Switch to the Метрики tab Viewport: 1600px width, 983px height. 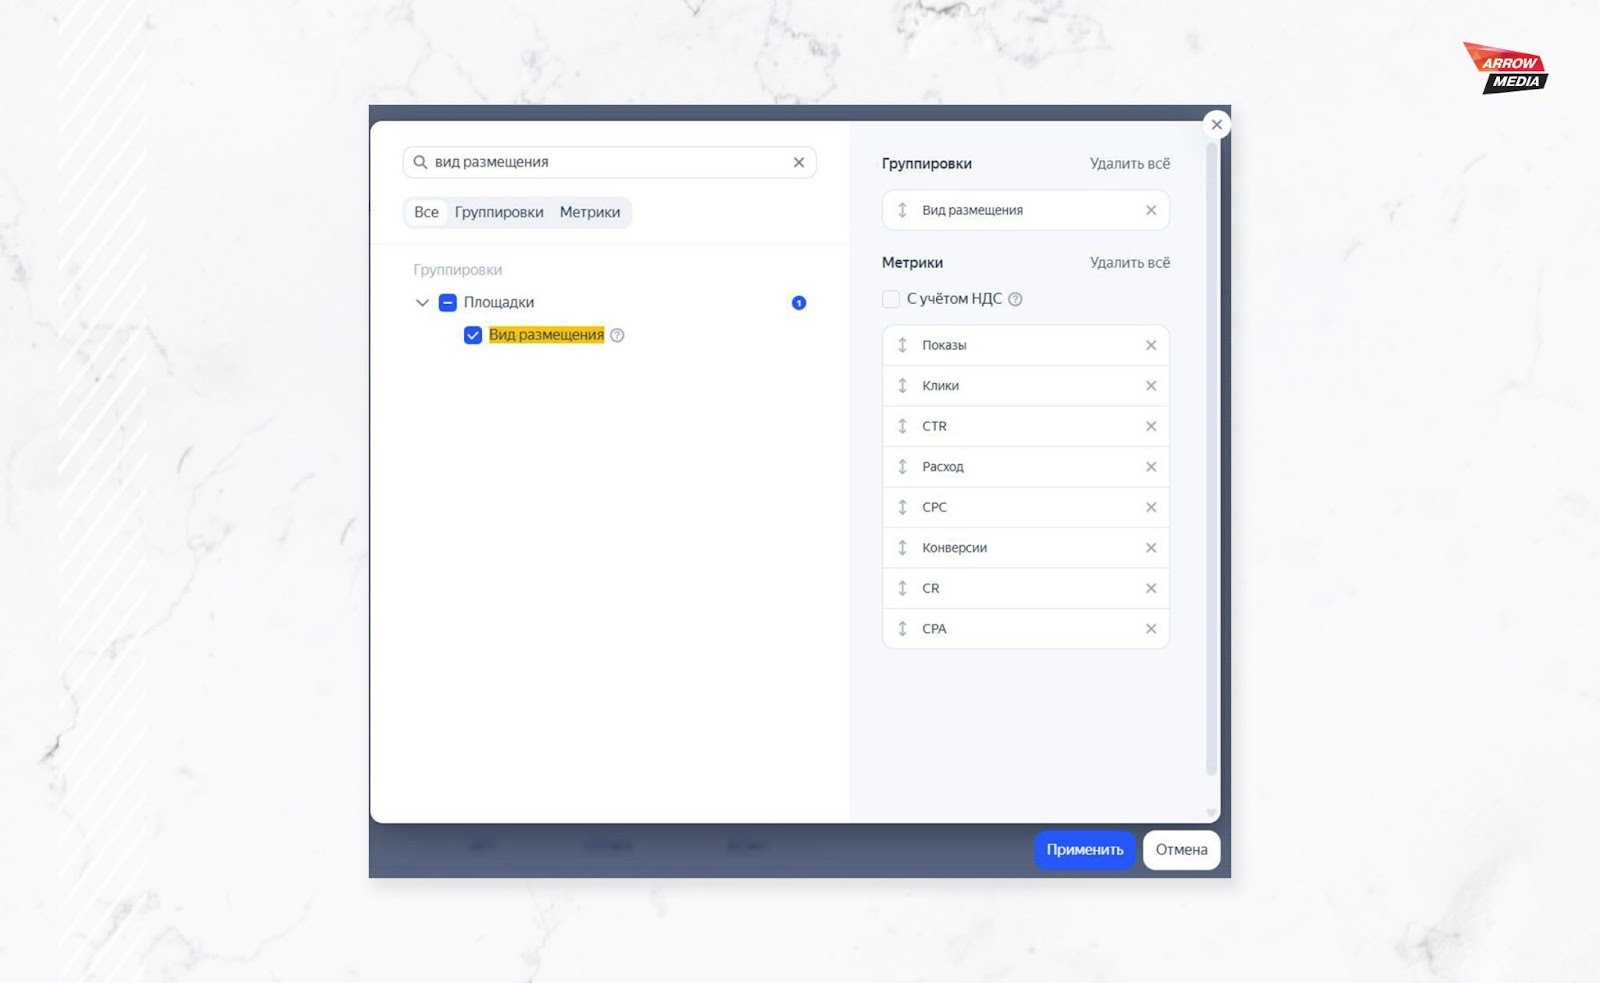[589, 212]
